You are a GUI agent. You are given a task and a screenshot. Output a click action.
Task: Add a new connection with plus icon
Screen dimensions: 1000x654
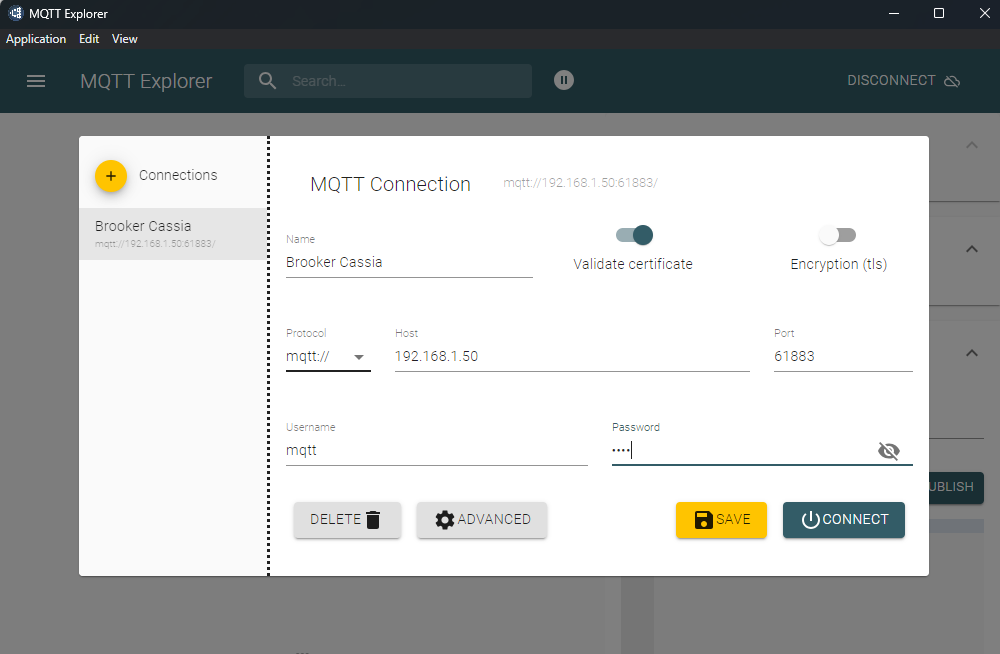coord(111,175)
